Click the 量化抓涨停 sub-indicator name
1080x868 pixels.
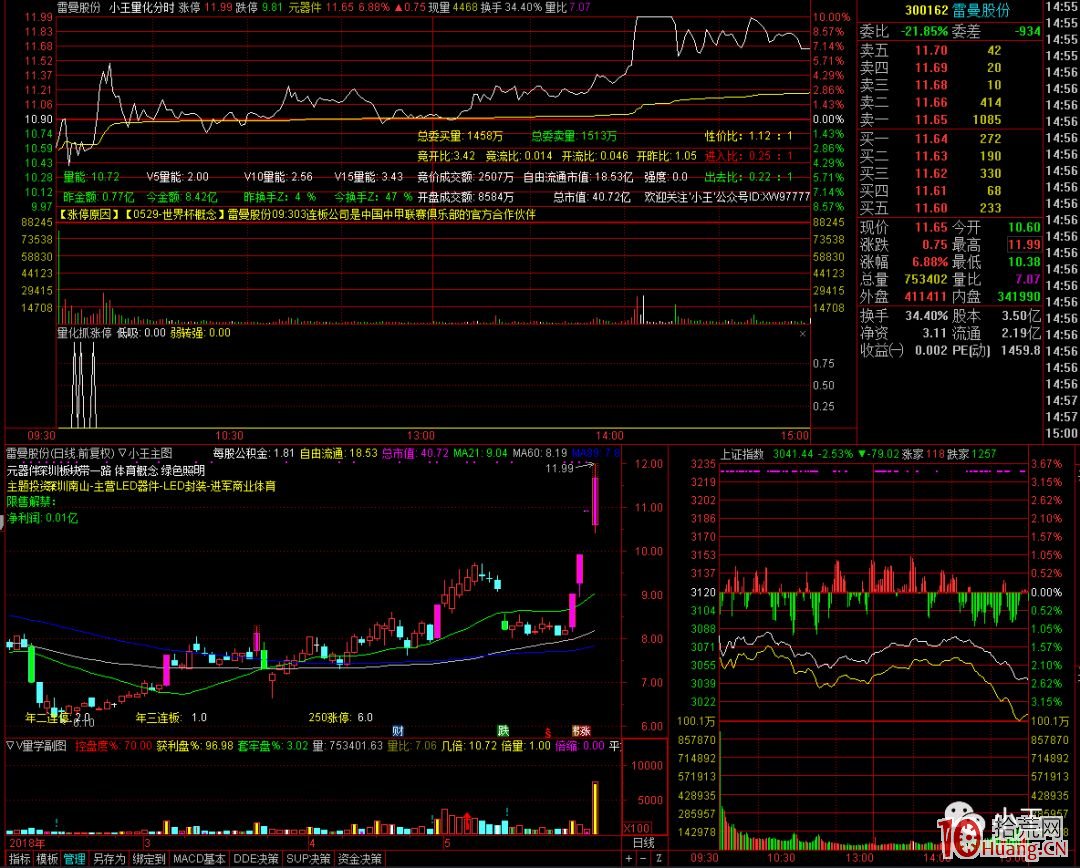(83, 333)
